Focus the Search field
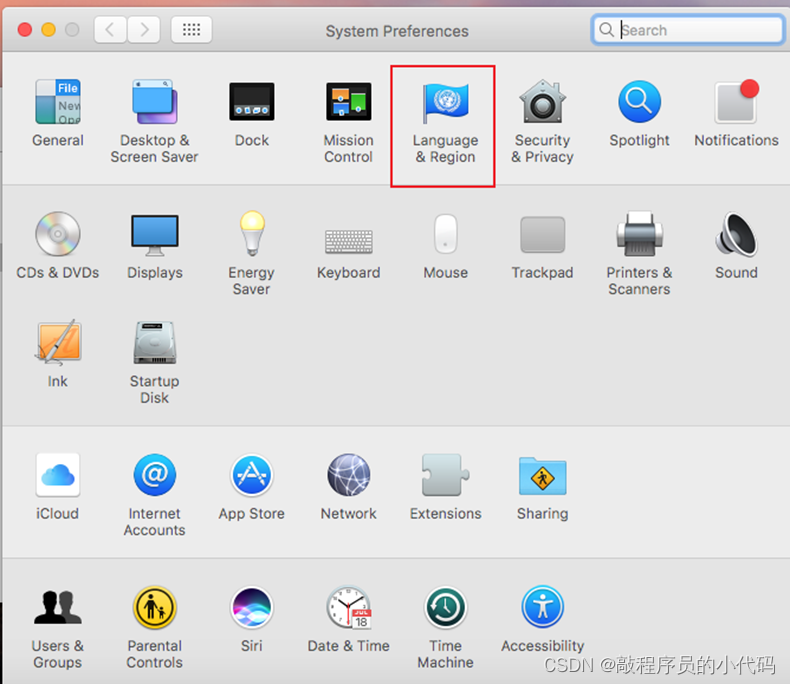The width and height of the screenshot is (790, 684). [x=688, y=30]
